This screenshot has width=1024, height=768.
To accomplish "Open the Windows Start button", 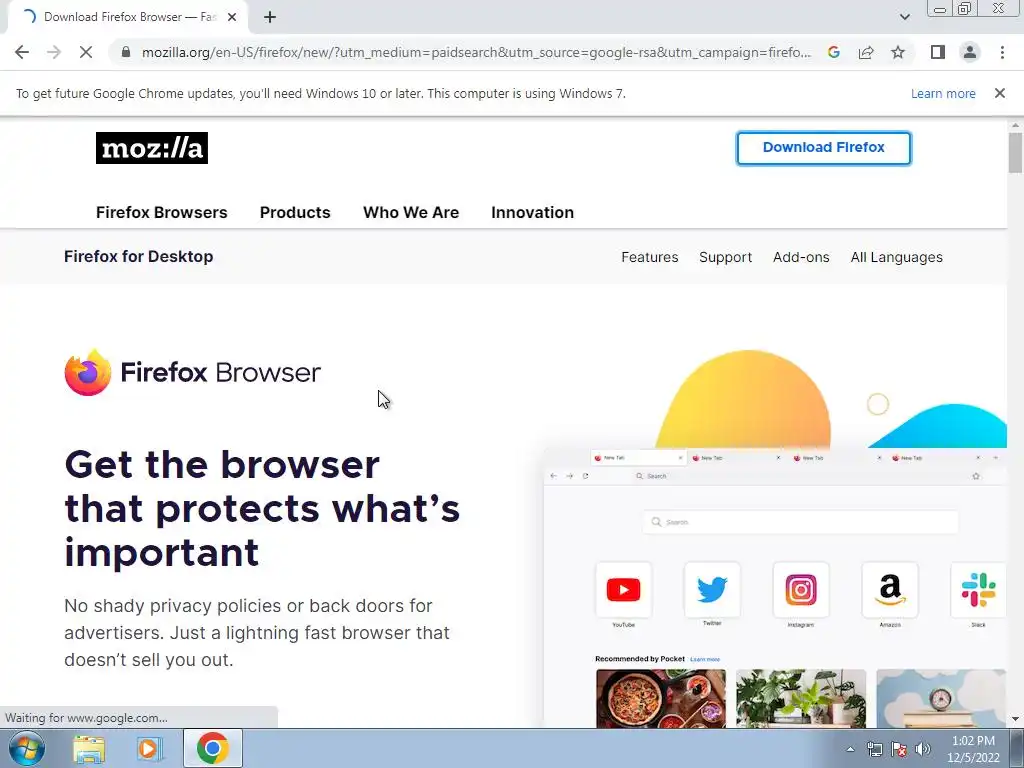I will (x=27, y=748).
